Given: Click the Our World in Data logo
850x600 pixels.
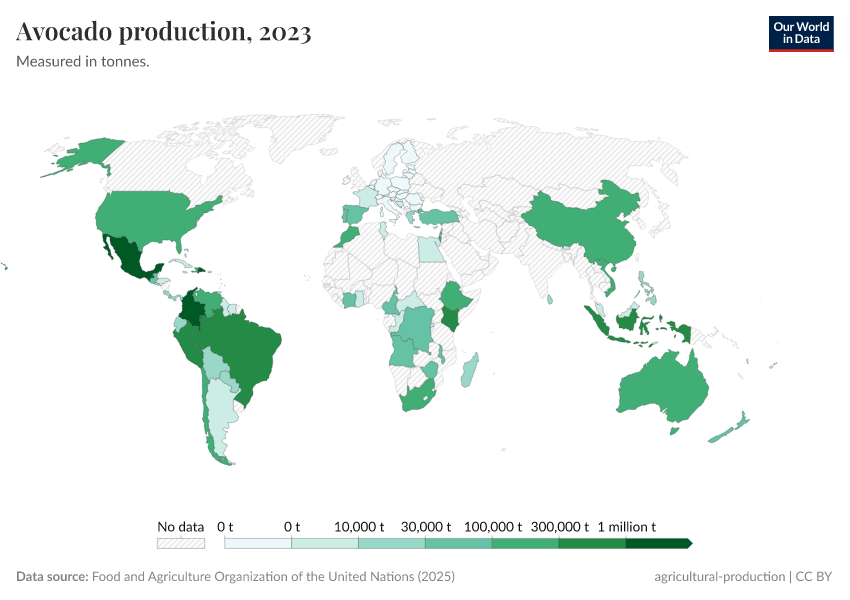Looking at the screenshot, I should point(801,32).
